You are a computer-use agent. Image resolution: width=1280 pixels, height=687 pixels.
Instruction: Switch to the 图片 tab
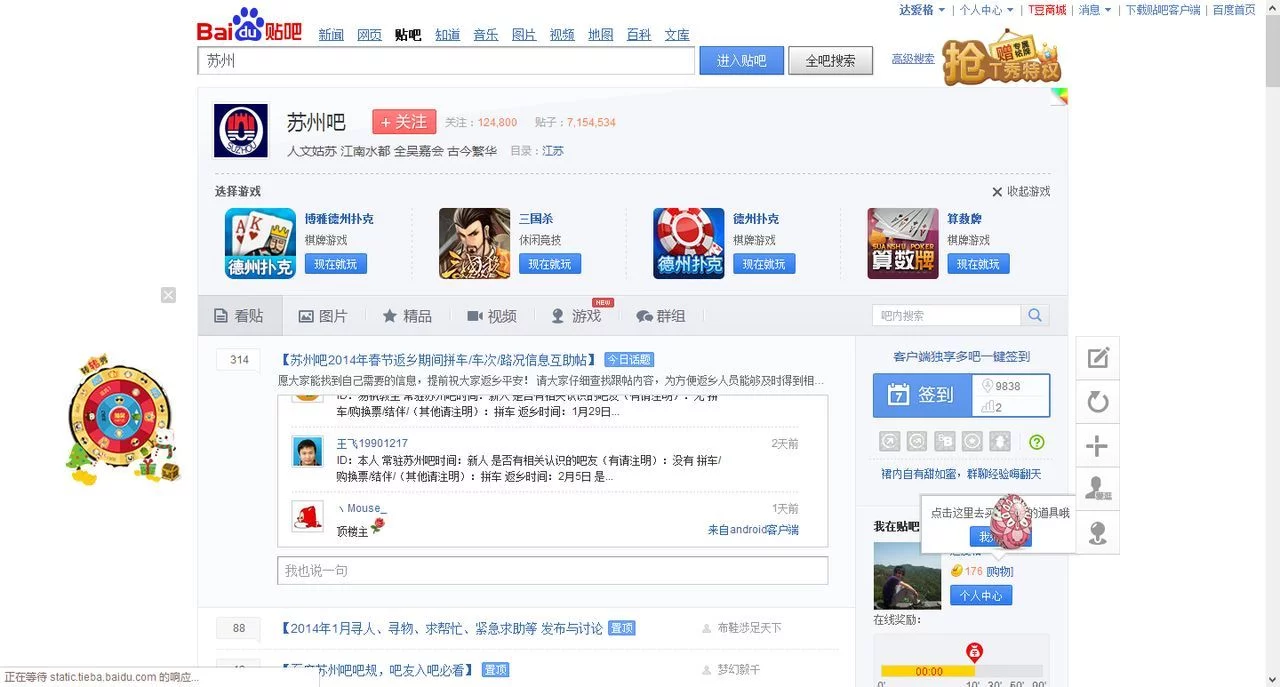(x=323, y=316)
